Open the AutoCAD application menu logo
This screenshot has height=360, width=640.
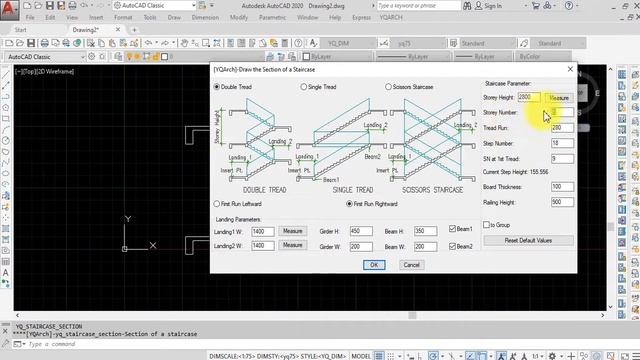click(9, 10)
